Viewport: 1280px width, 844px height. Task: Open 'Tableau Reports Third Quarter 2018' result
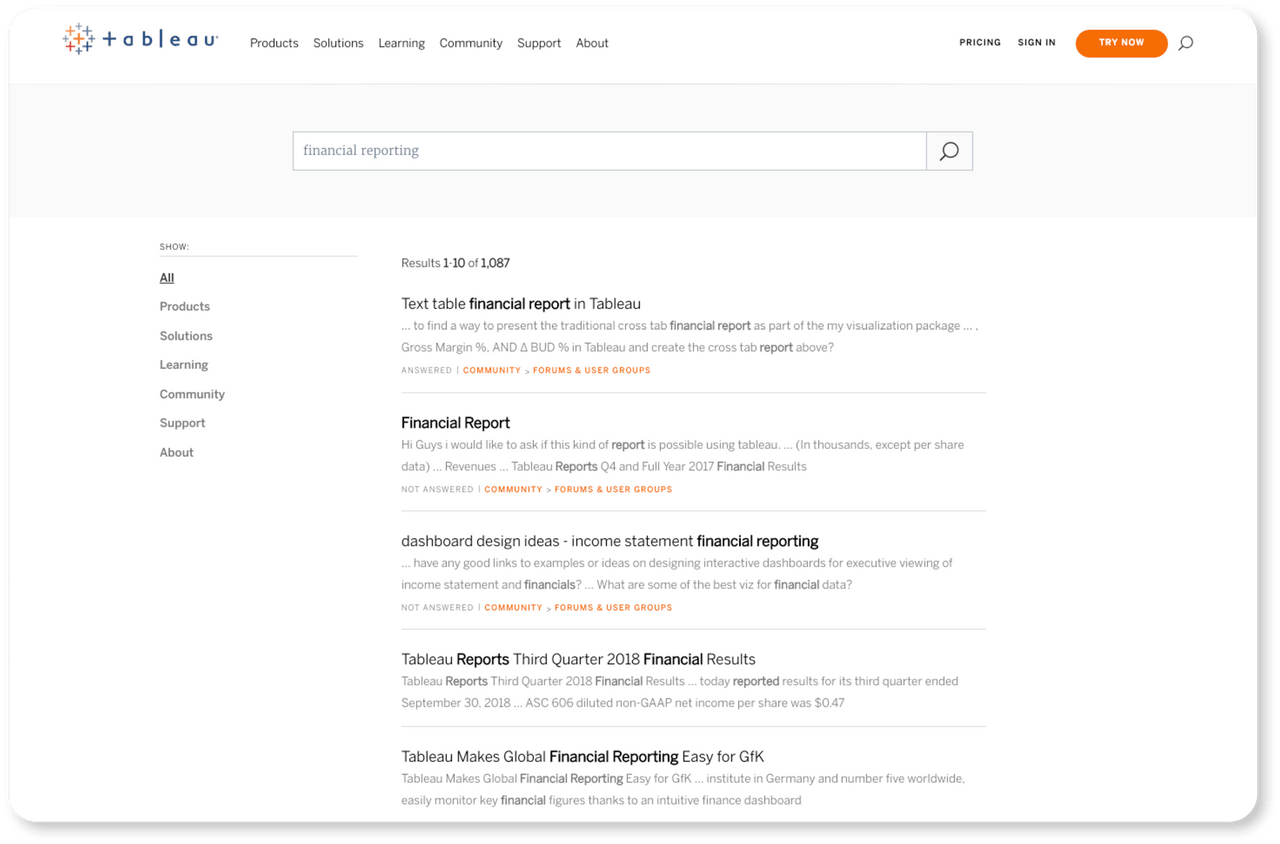pos(578,659)
